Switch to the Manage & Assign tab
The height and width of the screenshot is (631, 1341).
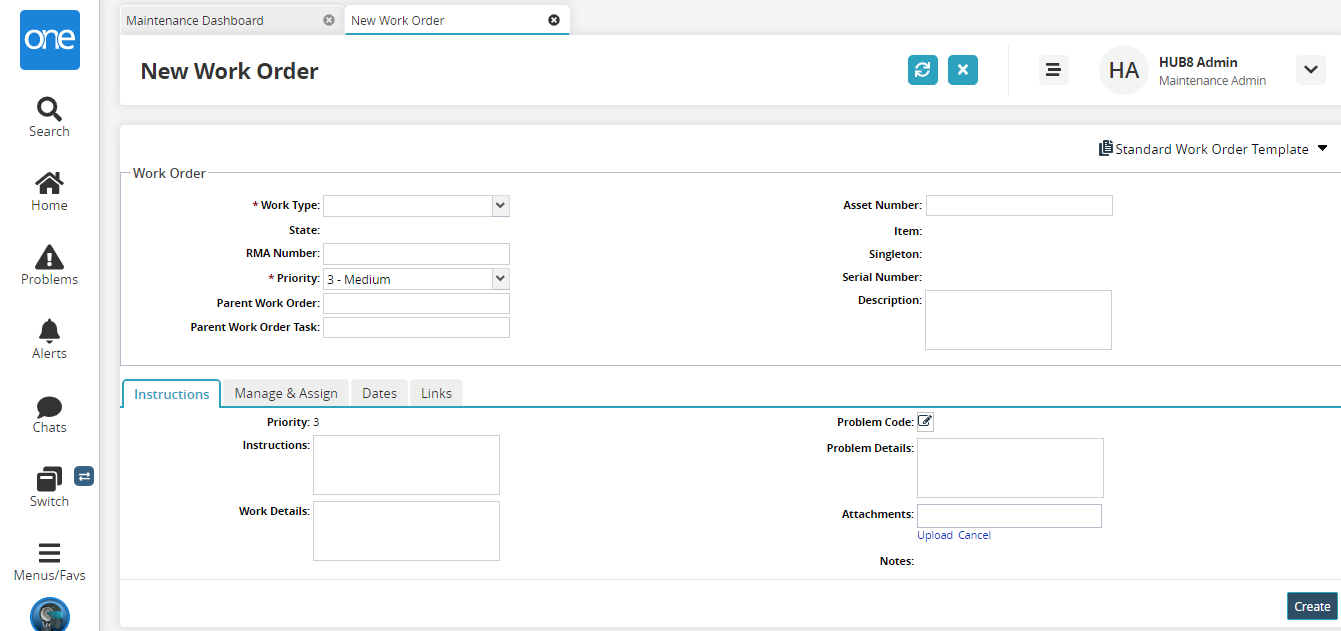[285, 393]
